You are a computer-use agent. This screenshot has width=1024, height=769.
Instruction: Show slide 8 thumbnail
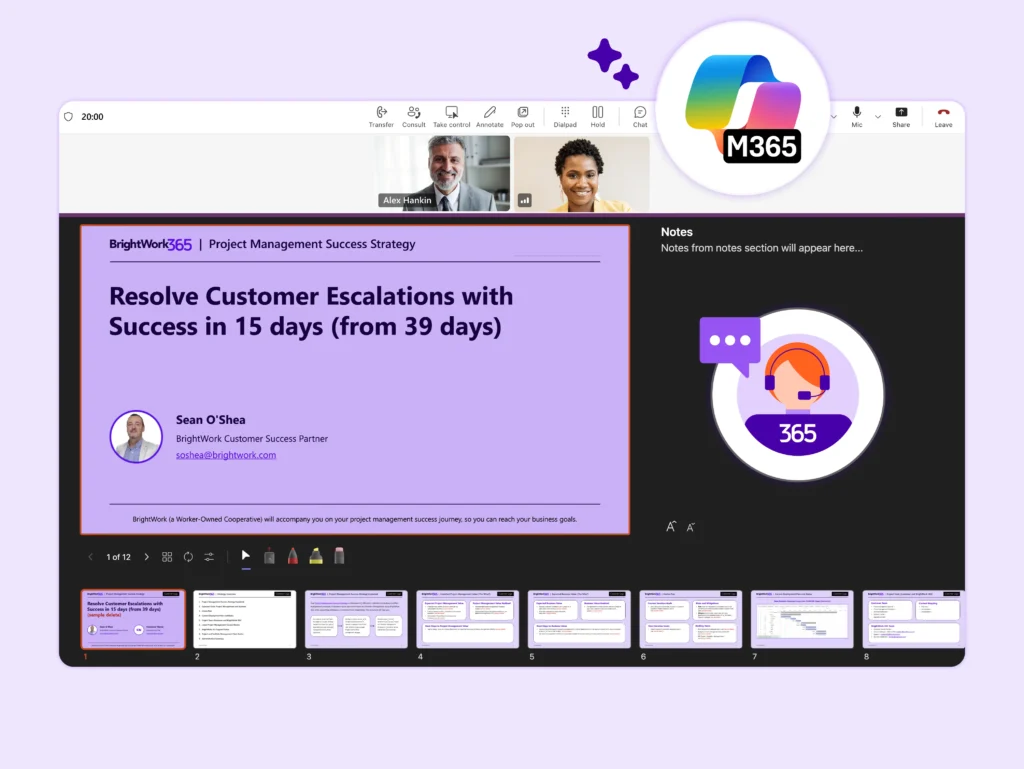point(914,619)
